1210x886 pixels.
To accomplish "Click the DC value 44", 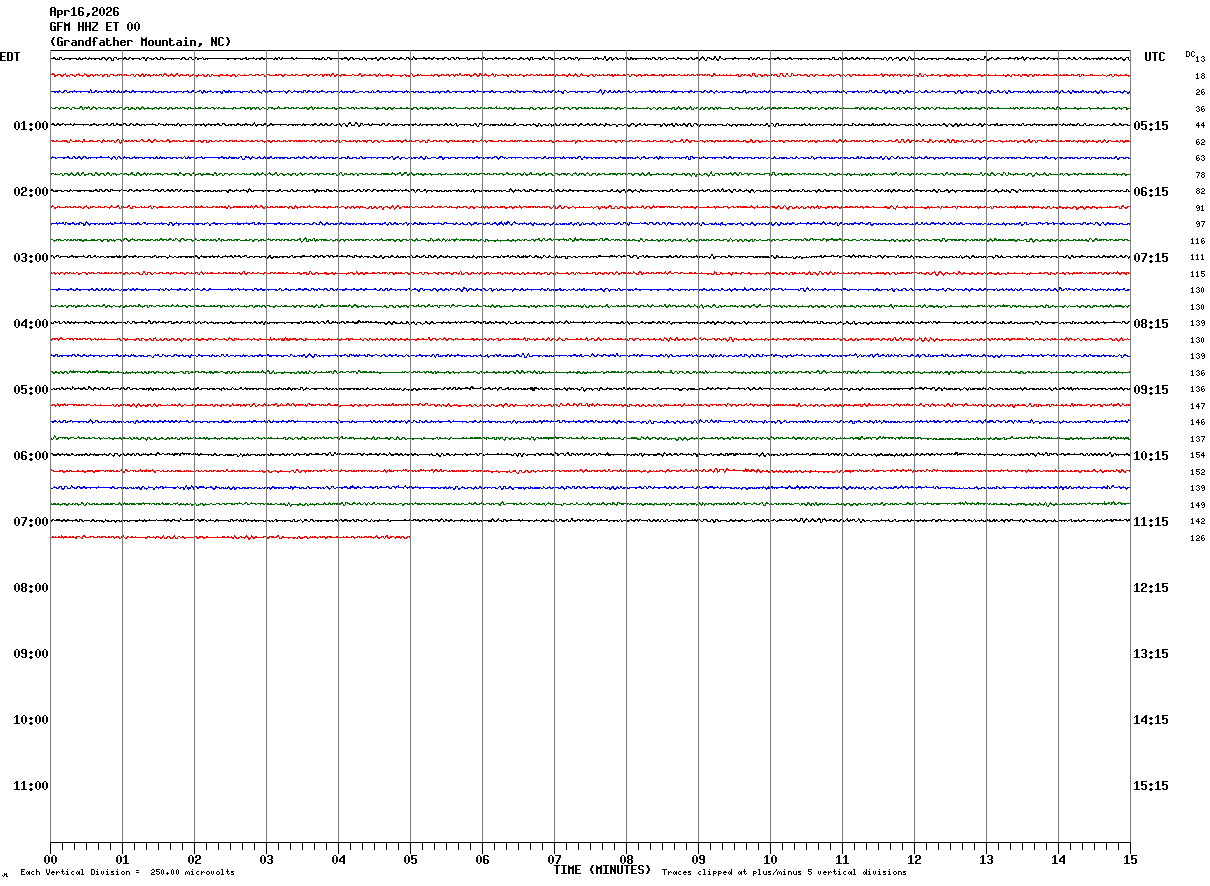I will [1200, 125].
